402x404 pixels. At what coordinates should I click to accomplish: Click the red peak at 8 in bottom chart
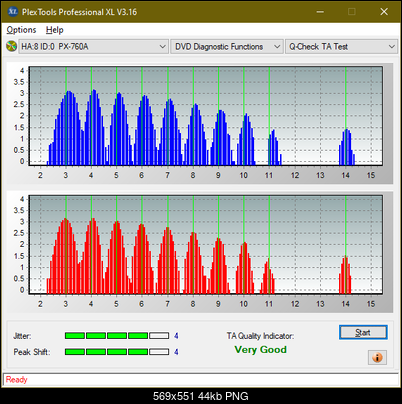pos(194,263)
